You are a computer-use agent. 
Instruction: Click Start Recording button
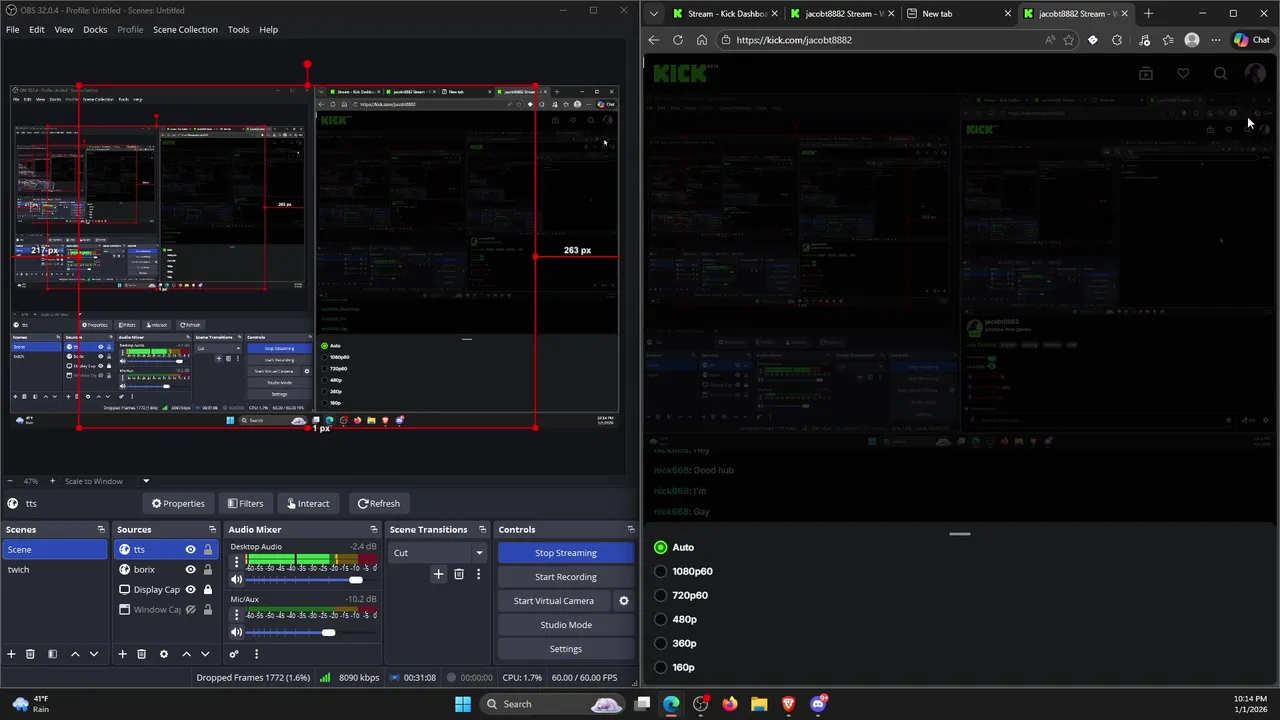(x=566, y=577)
